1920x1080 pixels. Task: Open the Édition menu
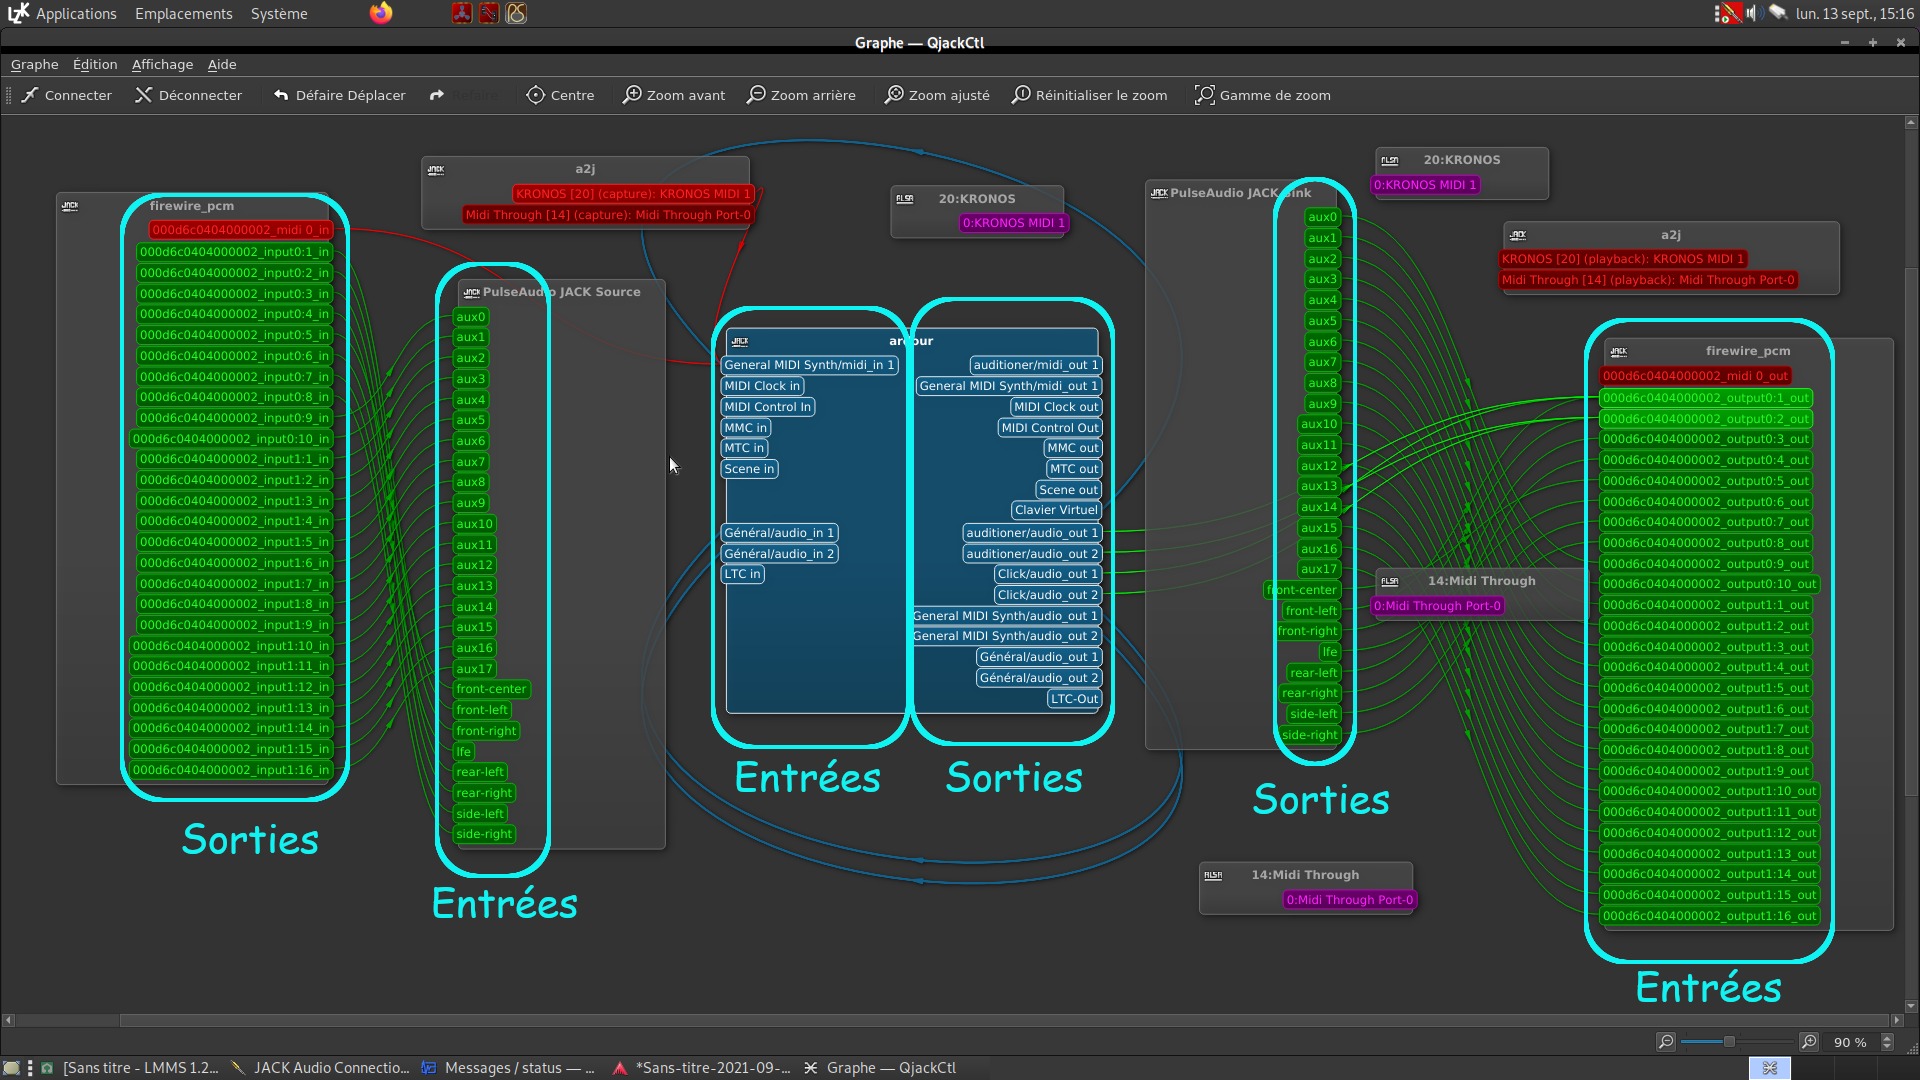pos(95,64)
